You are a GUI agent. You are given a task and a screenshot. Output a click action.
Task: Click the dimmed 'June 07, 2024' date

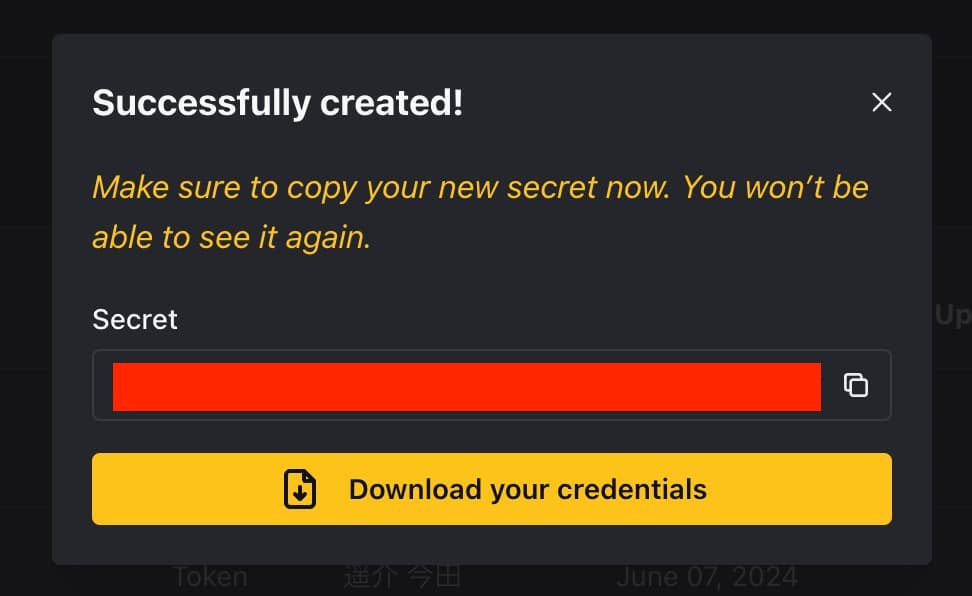(707, 577)
